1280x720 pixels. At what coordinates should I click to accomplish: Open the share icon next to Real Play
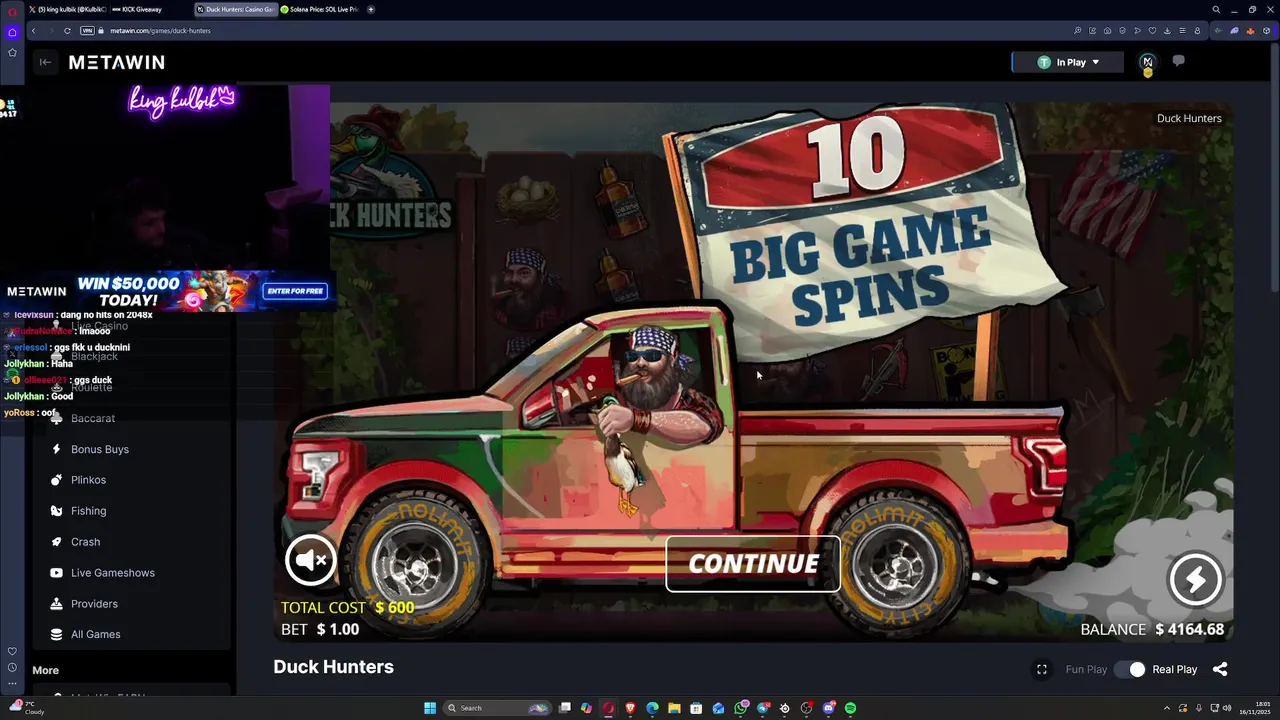pos(1220,669)
